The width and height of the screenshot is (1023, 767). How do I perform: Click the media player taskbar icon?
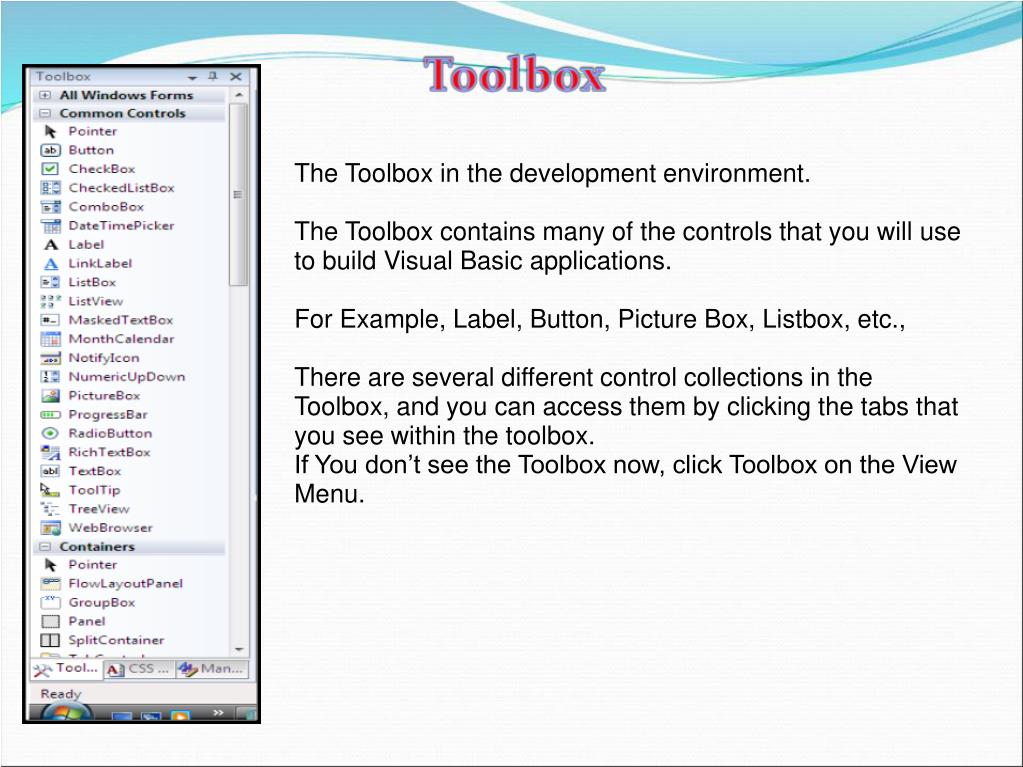coord(180,716)
